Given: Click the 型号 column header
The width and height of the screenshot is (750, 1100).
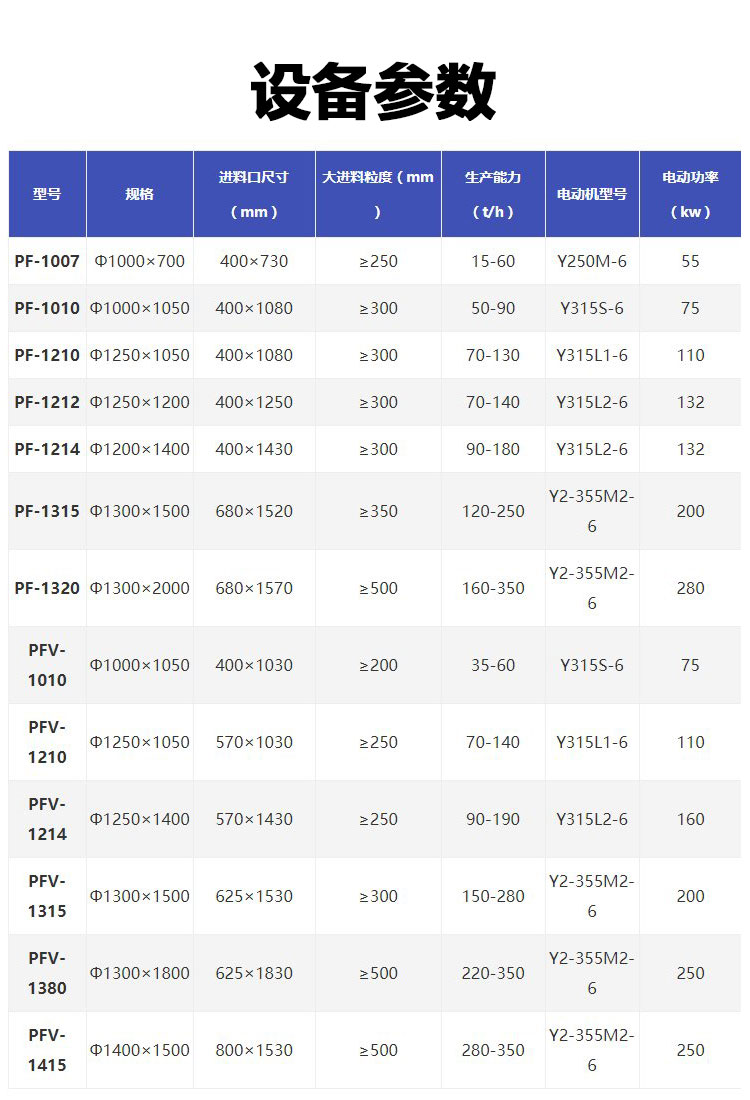Looking at the screenshot, I should tap(47, 194).
